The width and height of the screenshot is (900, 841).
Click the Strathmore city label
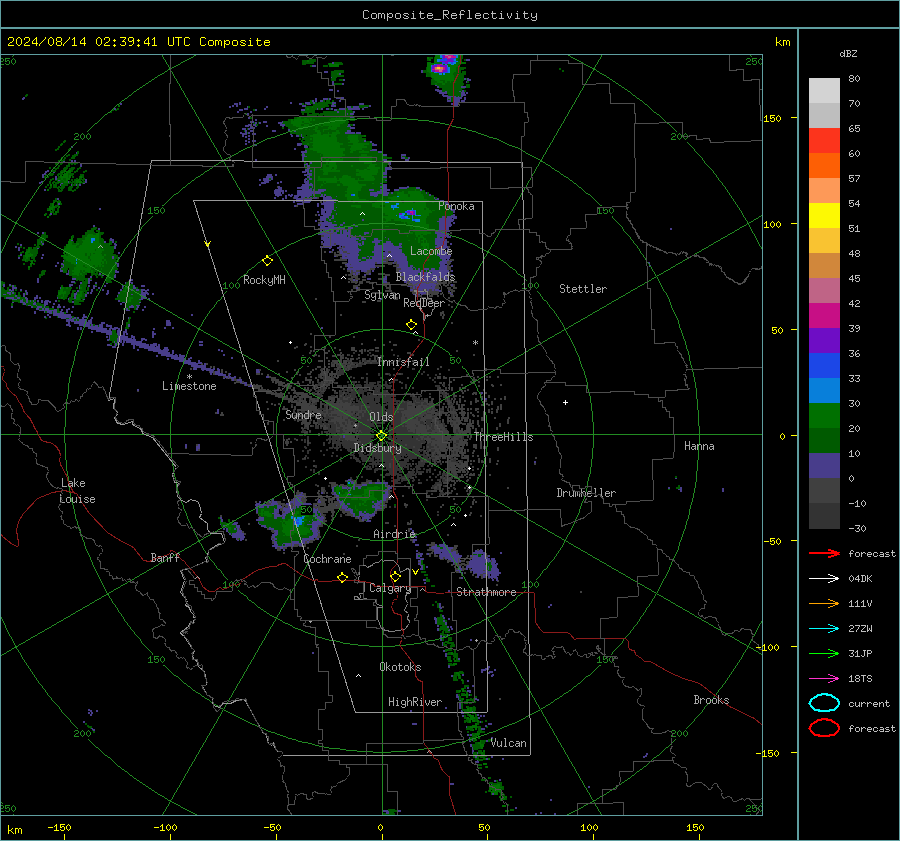486,592
